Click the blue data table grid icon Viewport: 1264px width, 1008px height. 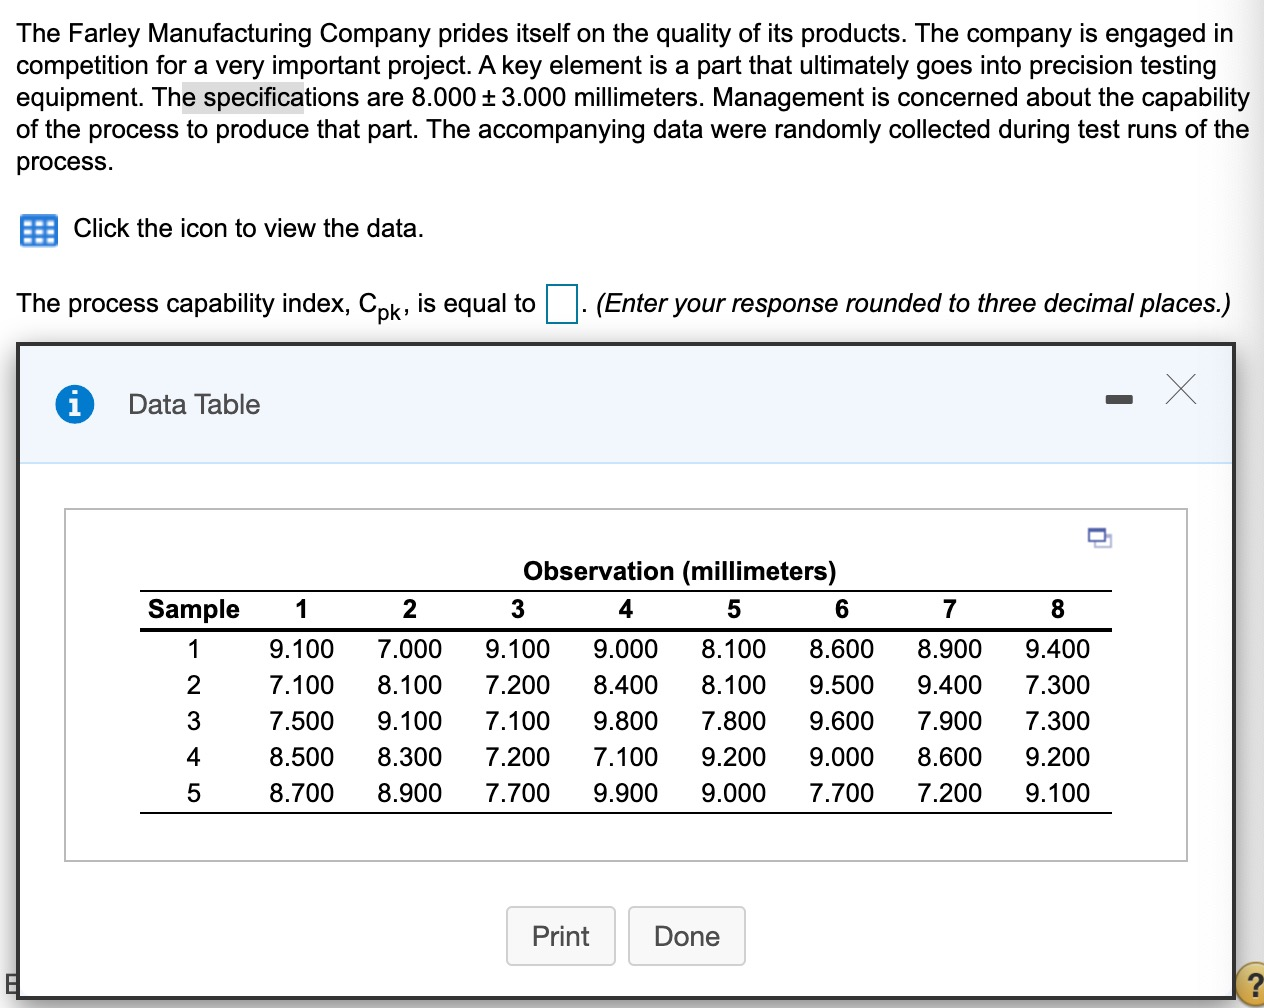(x=38, y=230)
